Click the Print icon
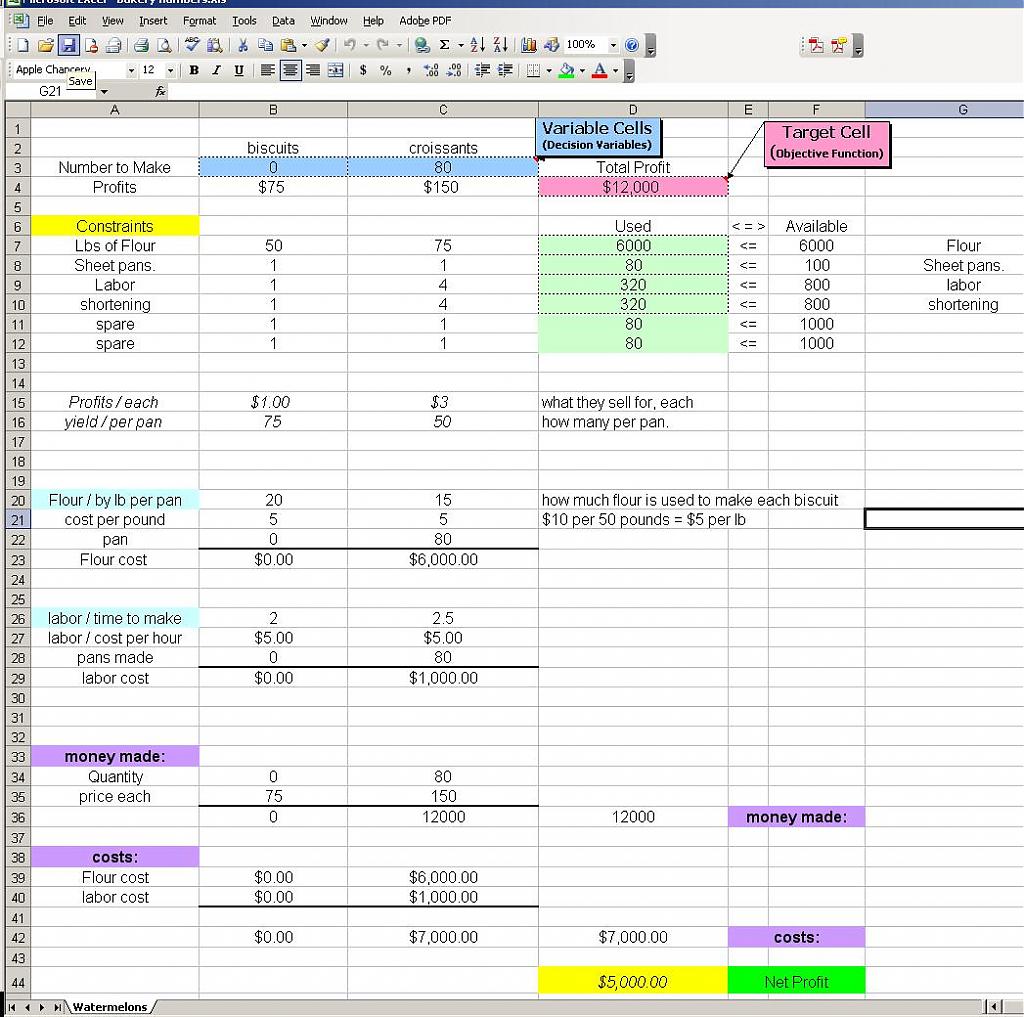The width and height of the screenshot is (1024, 1017). point(140,45)
